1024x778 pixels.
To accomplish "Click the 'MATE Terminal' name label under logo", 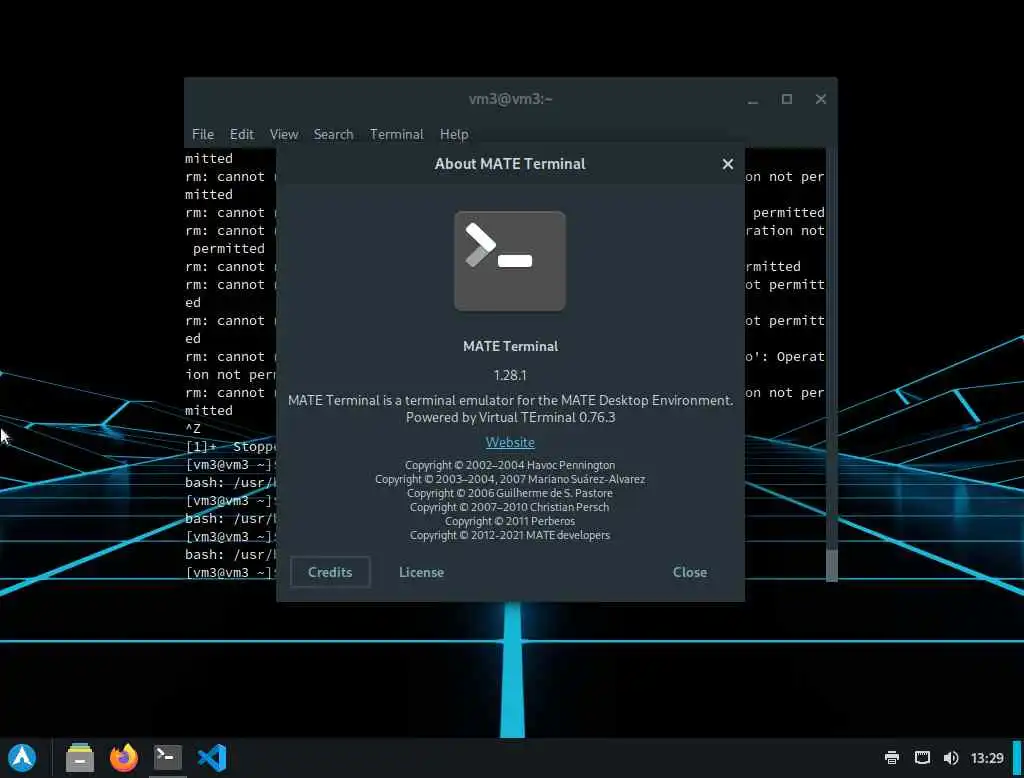I will [x=510, y=346].
